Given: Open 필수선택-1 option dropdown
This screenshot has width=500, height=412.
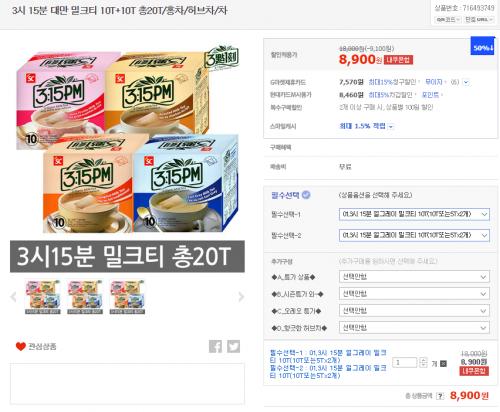Looking at the screenshot, I should click(x=414, y=214).
